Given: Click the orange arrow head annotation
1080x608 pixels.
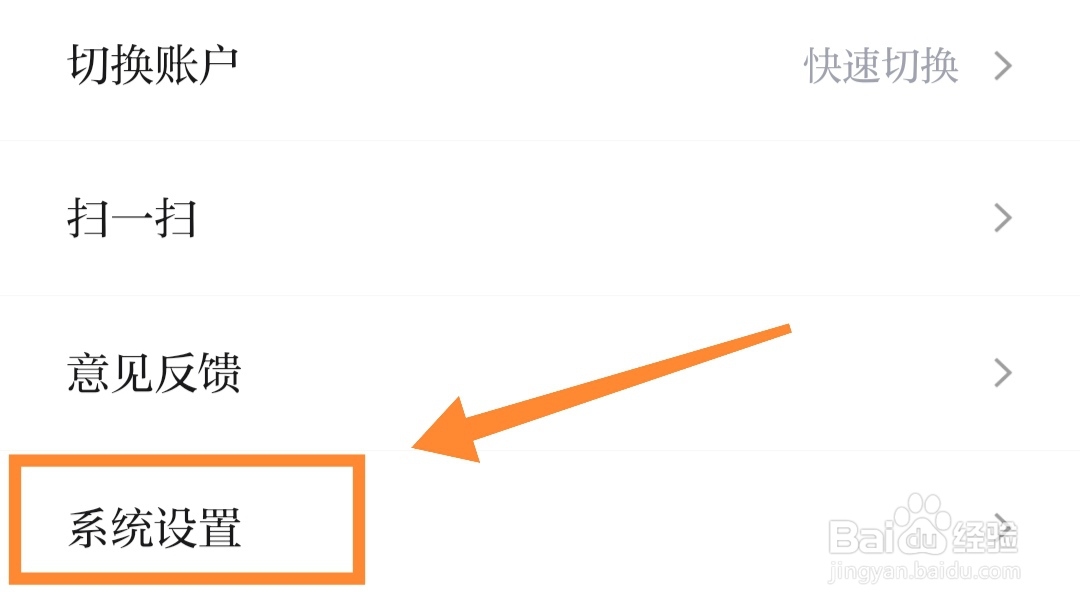Looking at the screenshot, I should 448,432.
